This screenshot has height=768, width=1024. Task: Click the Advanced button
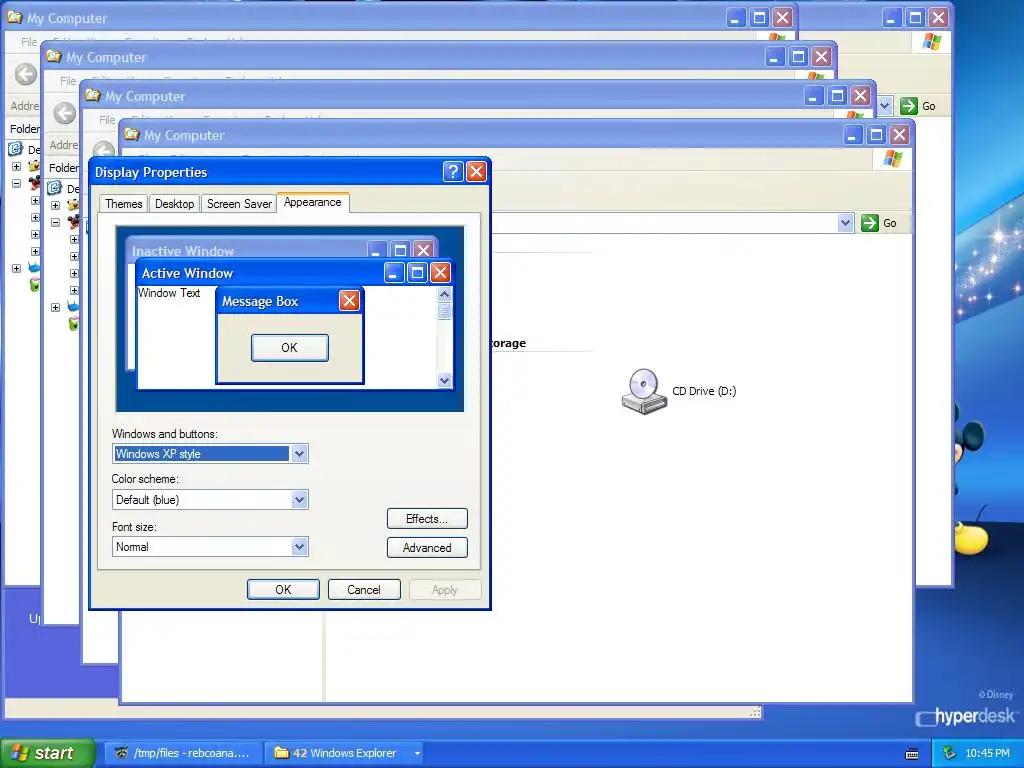(427, 547)
